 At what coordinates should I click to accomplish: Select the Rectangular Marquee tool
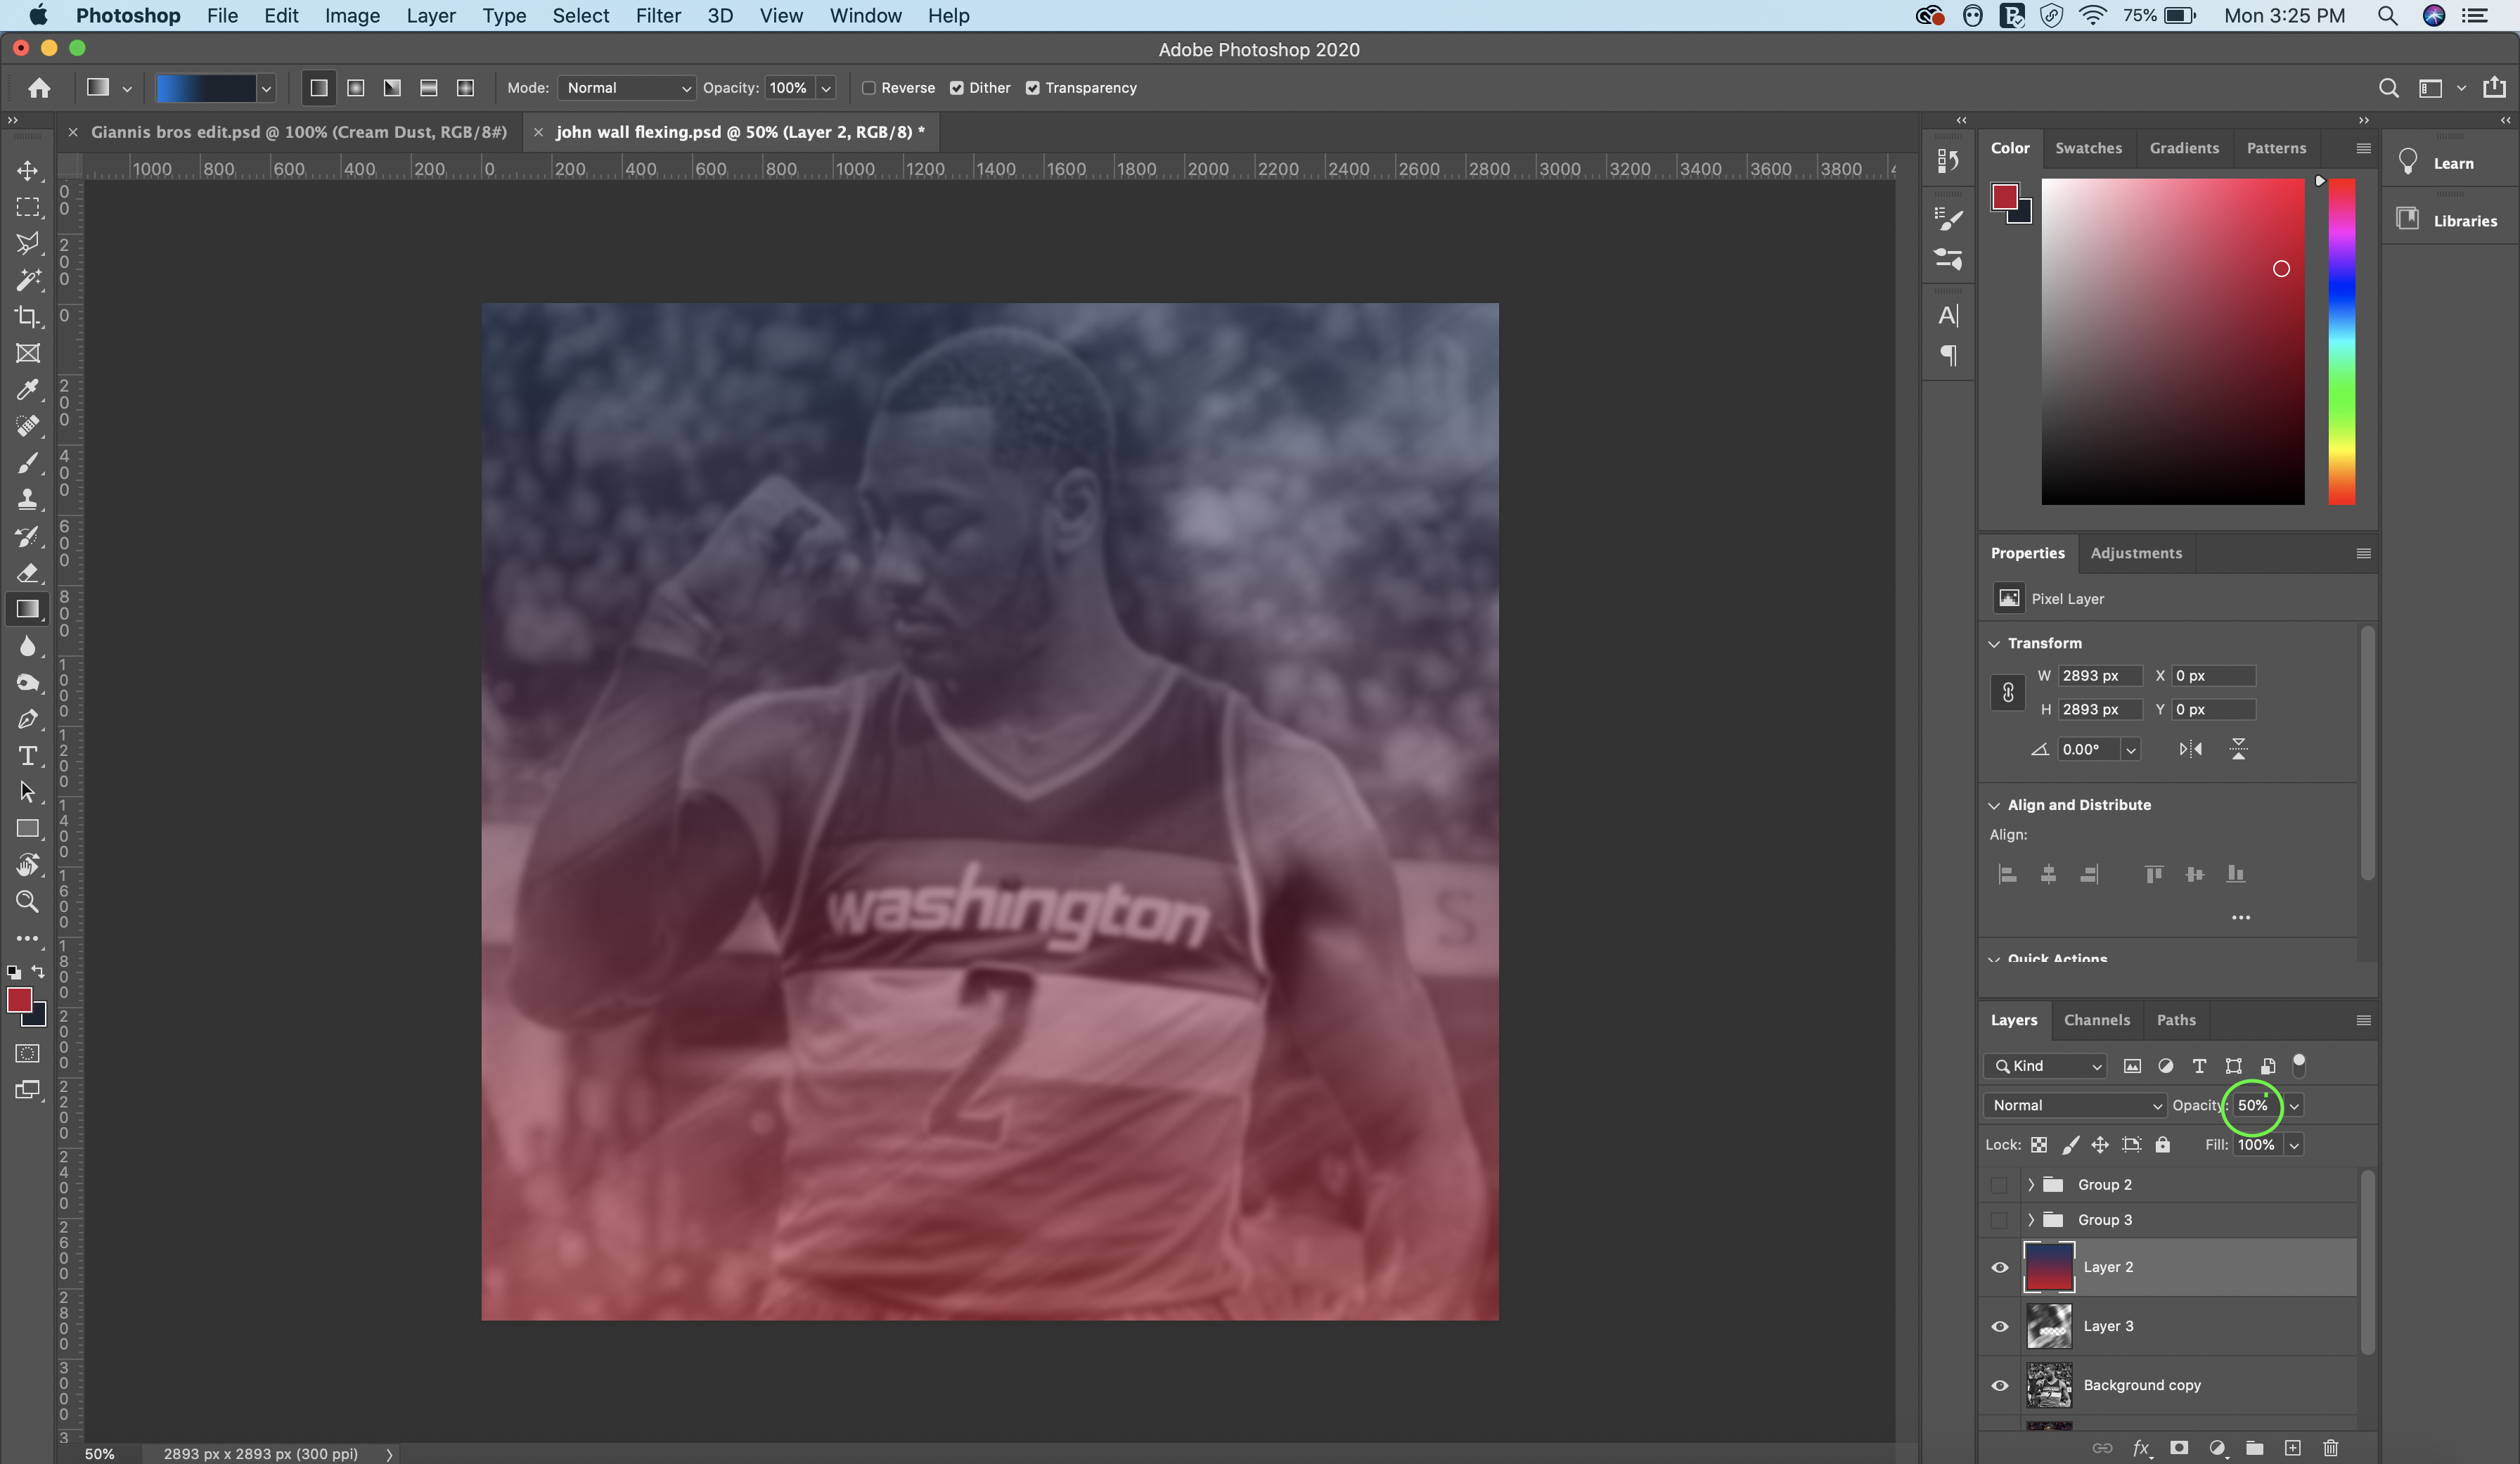(28, 207)
